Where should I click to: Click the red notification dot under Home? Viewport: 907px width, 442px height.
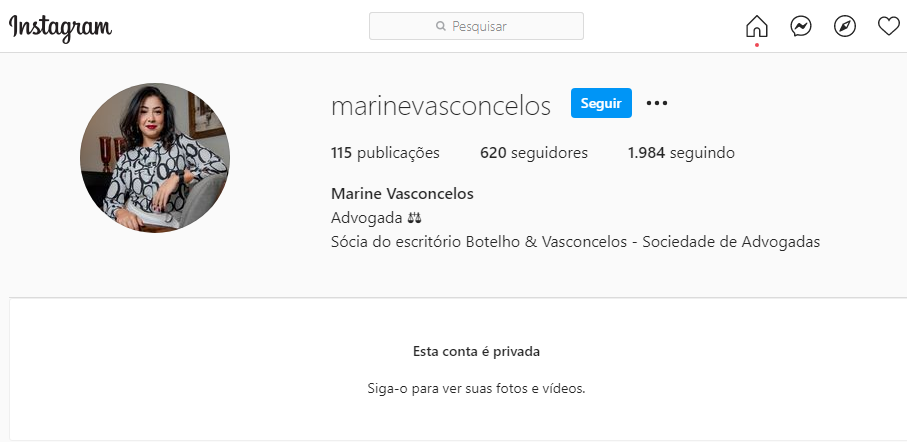757,45
